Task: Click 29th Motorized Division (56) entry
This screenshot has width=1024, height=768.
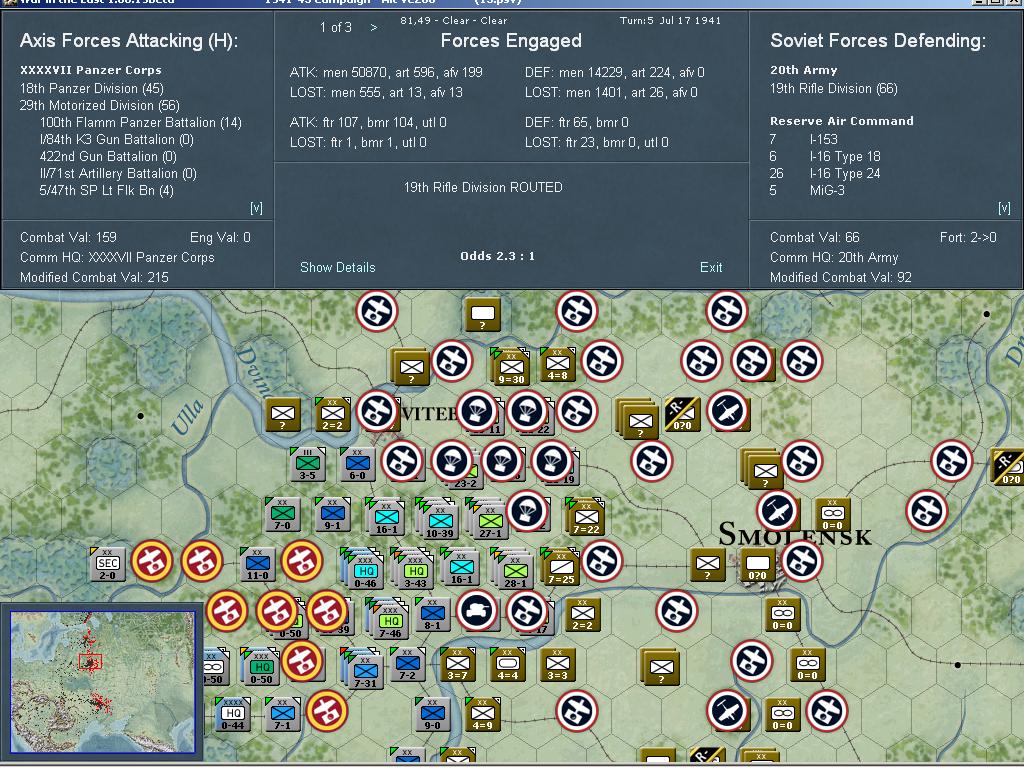Action: 99,105
